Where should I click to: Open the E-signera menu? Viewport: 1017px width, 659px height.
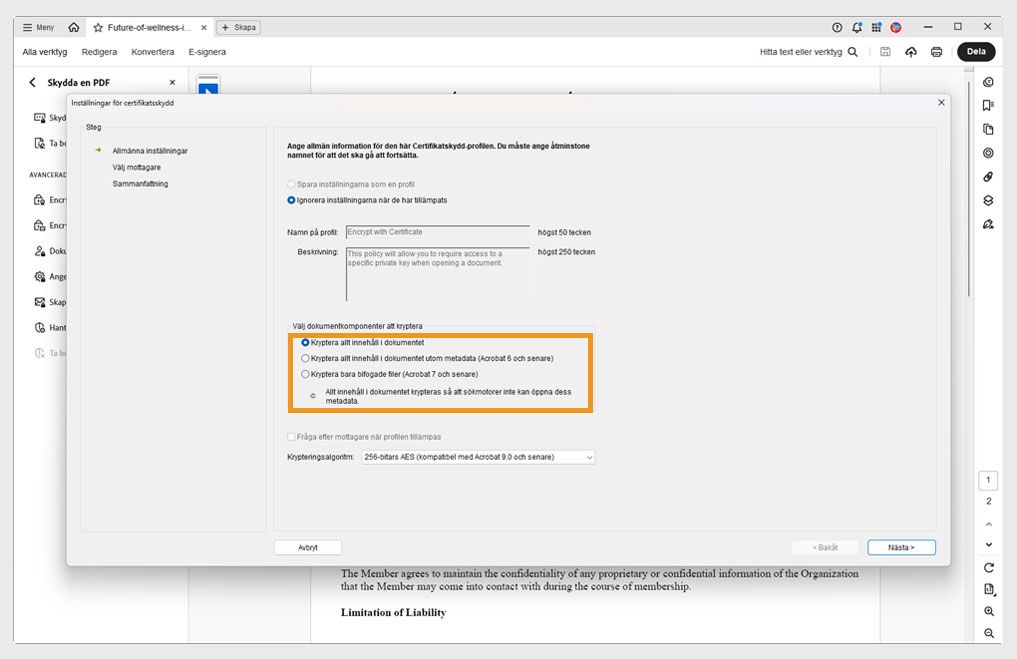[207, 52]
